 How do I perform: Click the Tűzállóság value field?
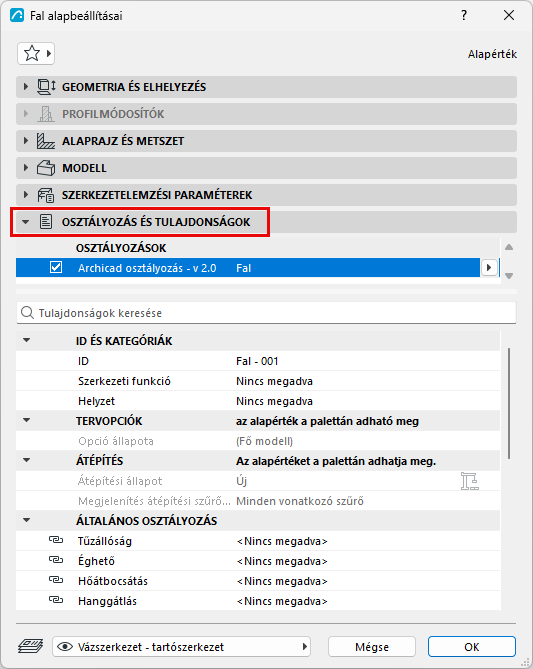[x=282, y=541]
